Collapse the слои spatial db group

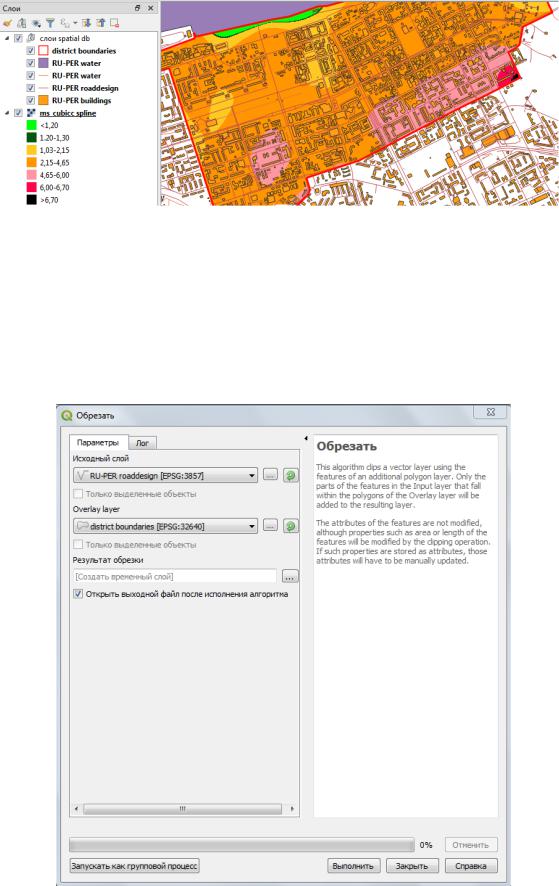pyautogui.click(x=7, y=38)
